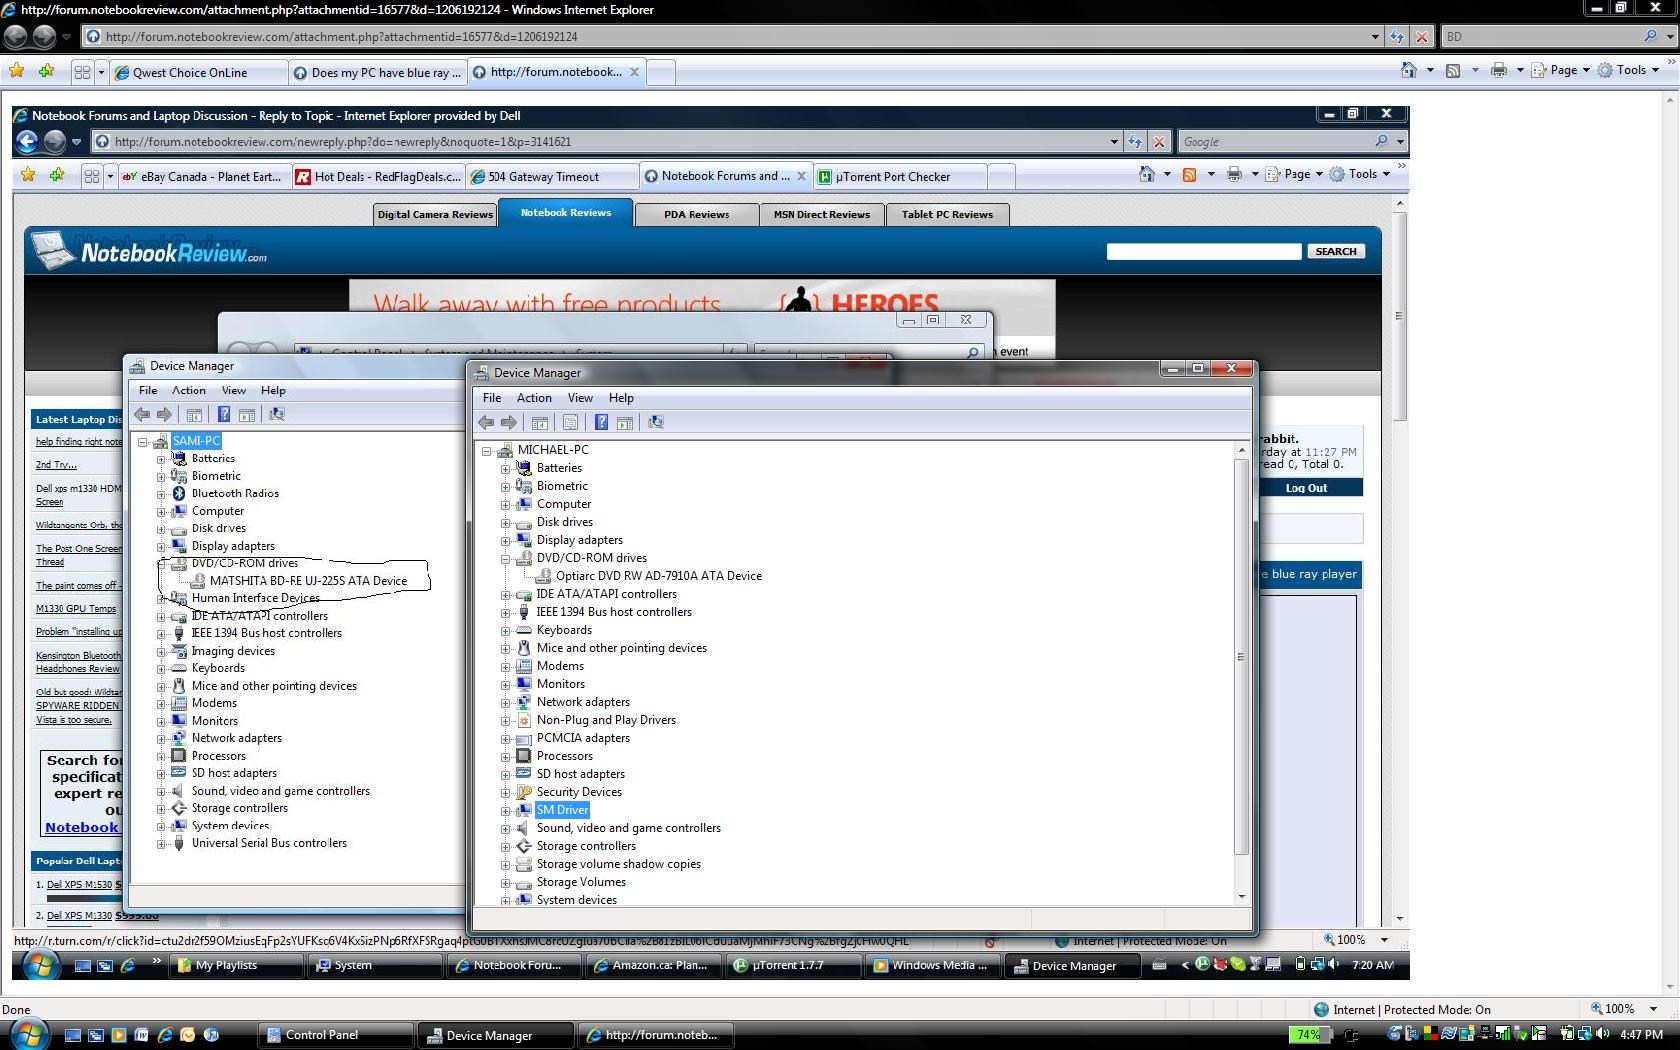This screenshot has width=1680, height=1050.
Task: Select Security Devices in MICHAEL-PC Device Manager
Action: tap(579, 792)
